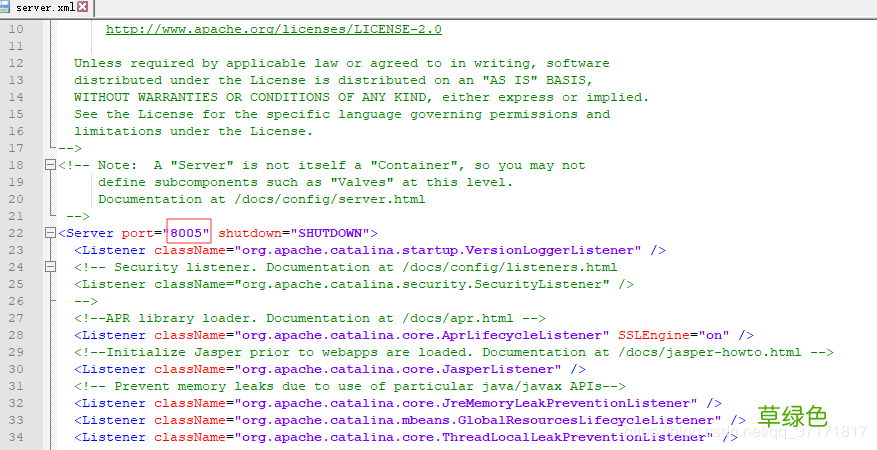The image size is (877, 450).
Task: Click the "Initialize Jasper prior to webapps" comment
Action: pyautogui.click(x=454, y=352)
